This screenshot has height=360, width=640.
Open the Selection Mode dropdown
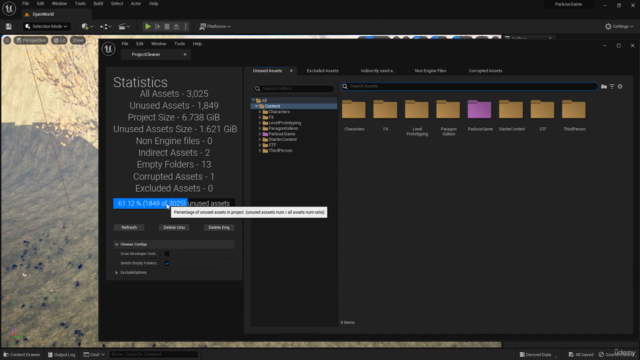pyautogui.click(x=46, y=27)
